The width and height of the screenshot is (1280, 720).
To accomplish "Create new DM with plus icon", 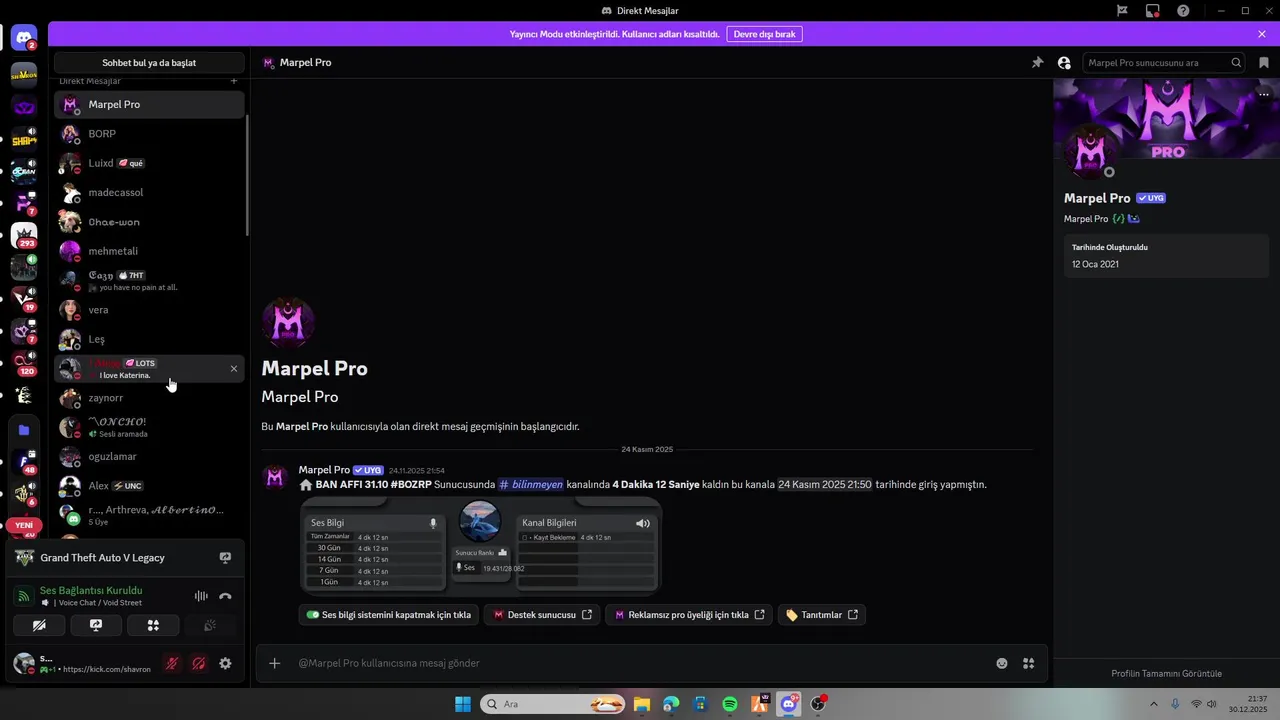I will (x=234, y=81).
